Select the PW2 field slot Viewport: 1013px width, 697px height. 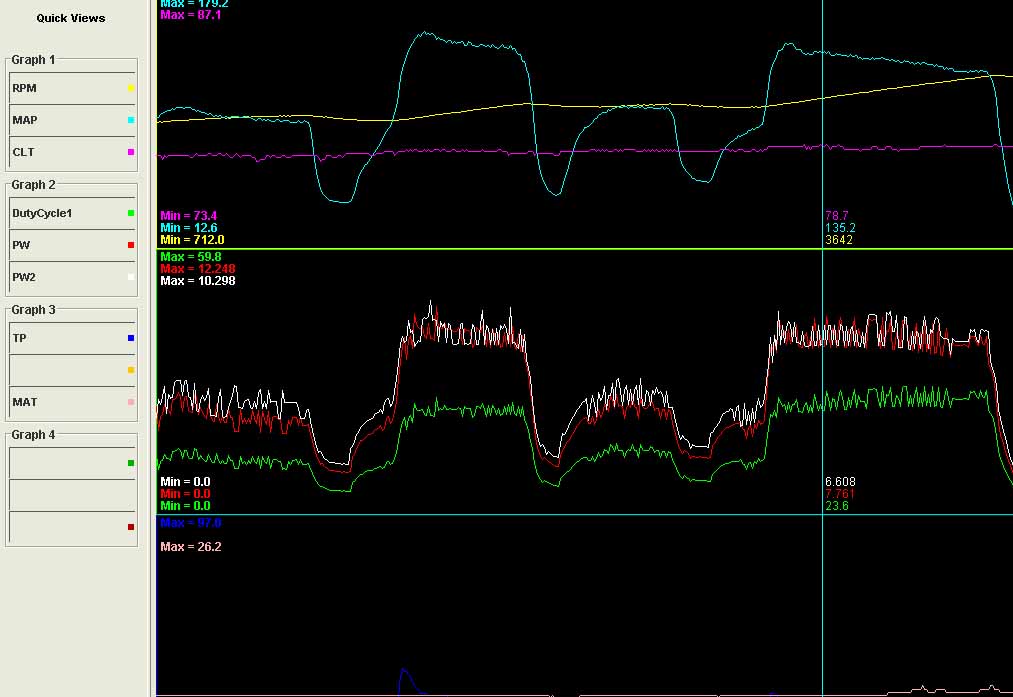click(66, 277)
